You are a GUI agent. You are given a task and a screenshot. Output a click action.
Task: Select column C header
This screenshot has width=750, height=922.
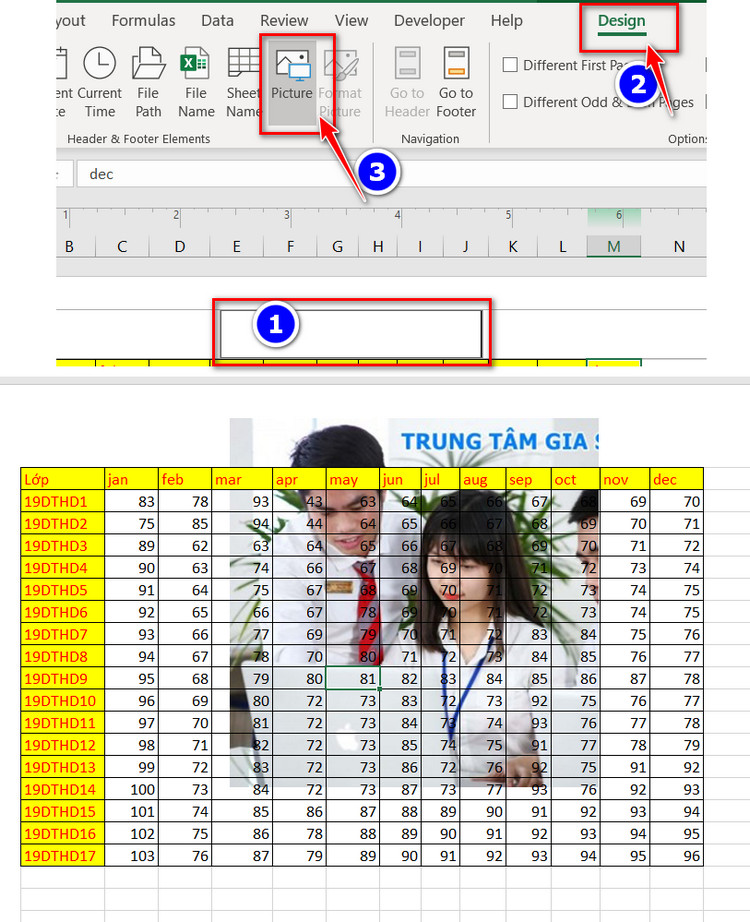[122, 246]
